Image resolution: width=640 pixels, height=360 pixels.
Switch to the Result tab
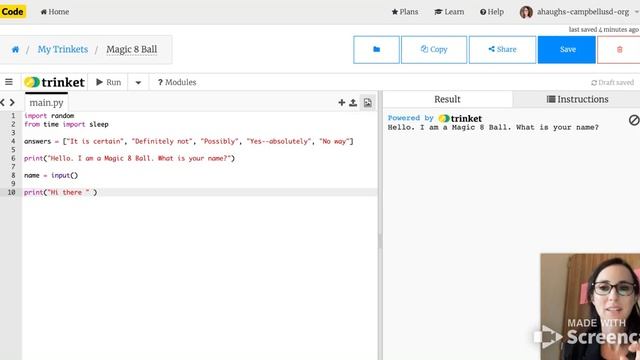click(447, 99)
